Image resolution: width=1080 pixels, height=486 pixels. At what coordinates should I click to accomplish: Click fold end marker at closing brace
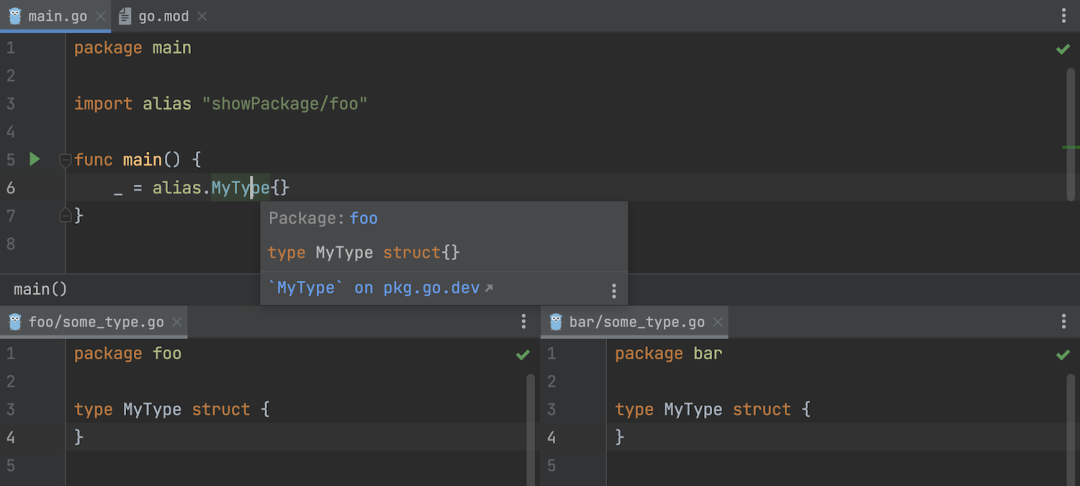[65, 215]
